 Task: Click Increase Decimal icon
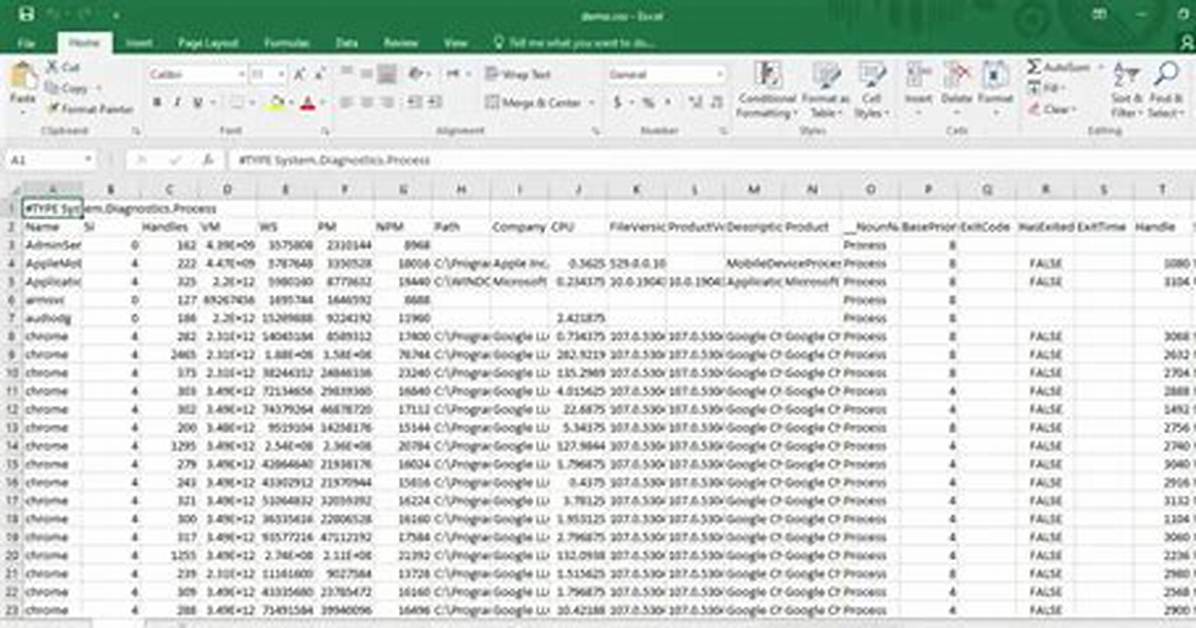click(x=696, y=102)
